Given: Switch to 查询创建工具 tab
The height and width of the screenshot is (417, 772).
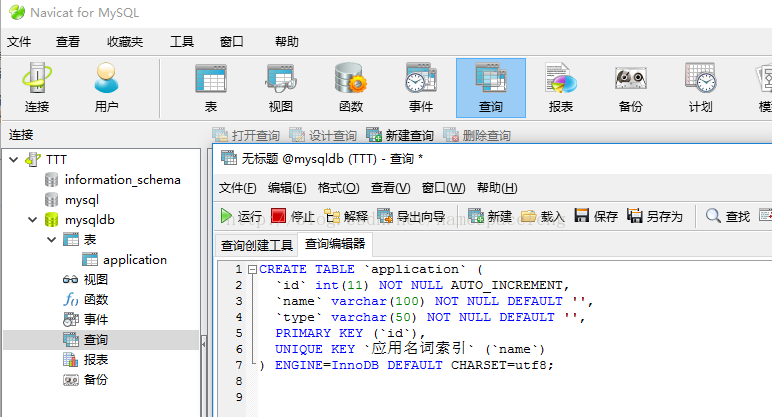Looking at the screenshot, I should (x=257, y=245).
